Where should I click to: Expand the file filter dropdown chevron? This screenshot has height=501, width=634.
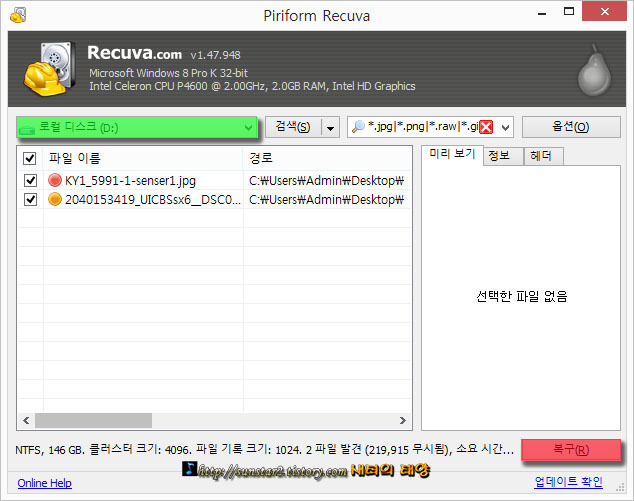(505, 128)
